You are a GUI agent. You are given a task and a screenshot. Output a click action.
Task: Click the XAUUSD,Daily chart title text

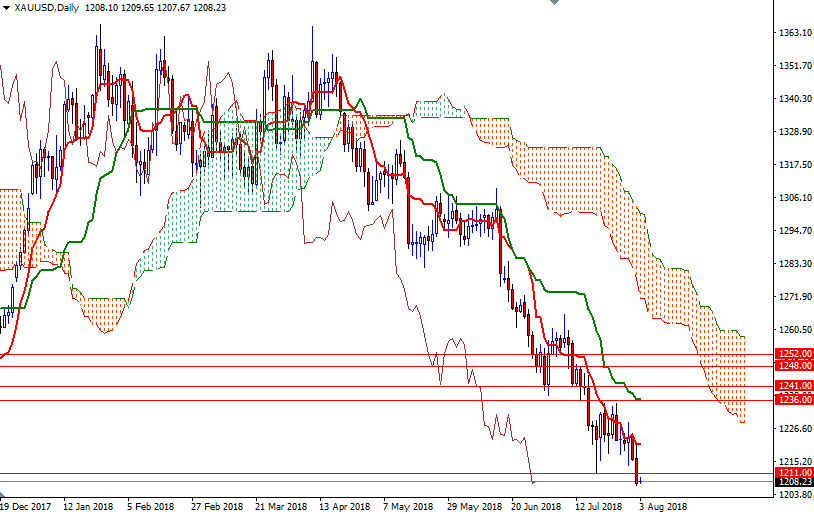[47, 7]
